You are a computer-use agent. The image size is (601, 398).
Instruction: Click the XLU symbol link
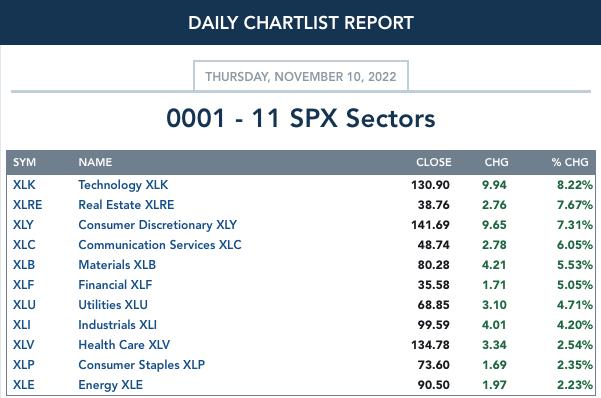(x=24, y=304)
